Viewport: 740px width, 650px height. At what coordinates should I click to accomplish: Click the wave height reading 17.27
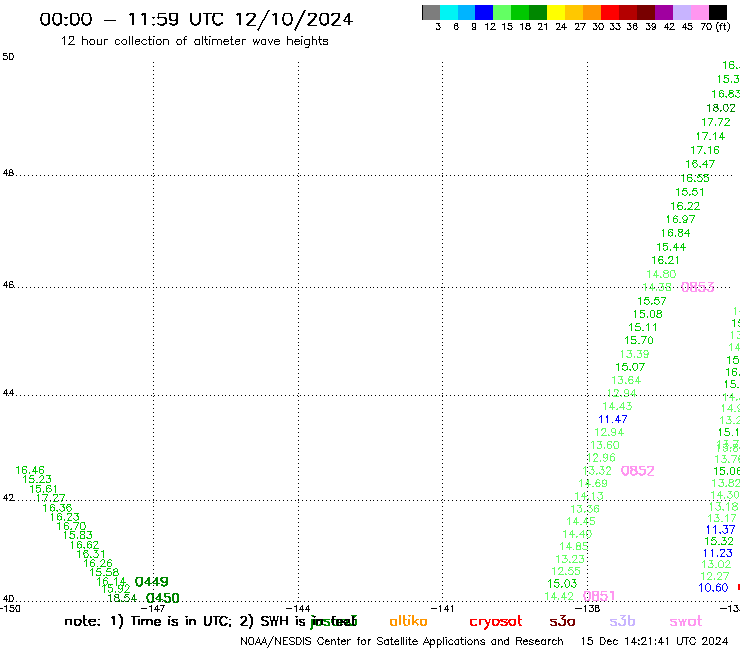50,498
